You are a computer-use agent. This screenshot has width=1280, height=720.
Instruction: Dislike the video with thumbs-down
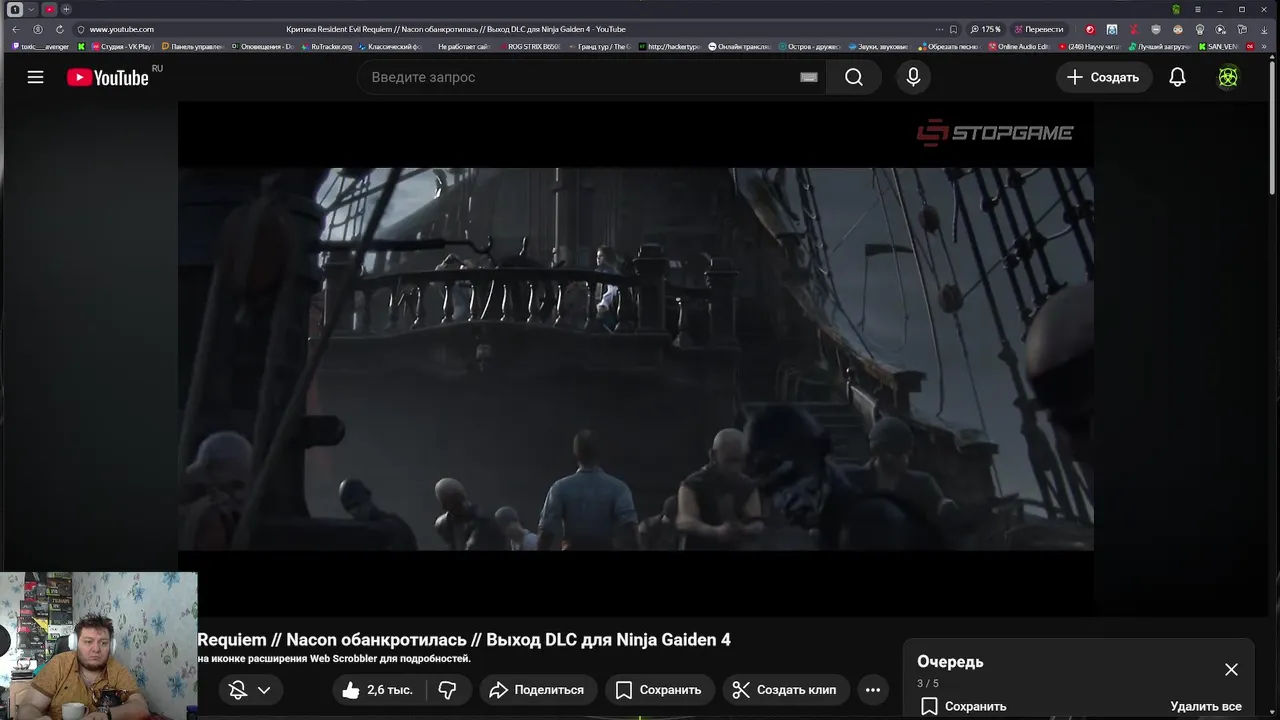click(448, 690)
